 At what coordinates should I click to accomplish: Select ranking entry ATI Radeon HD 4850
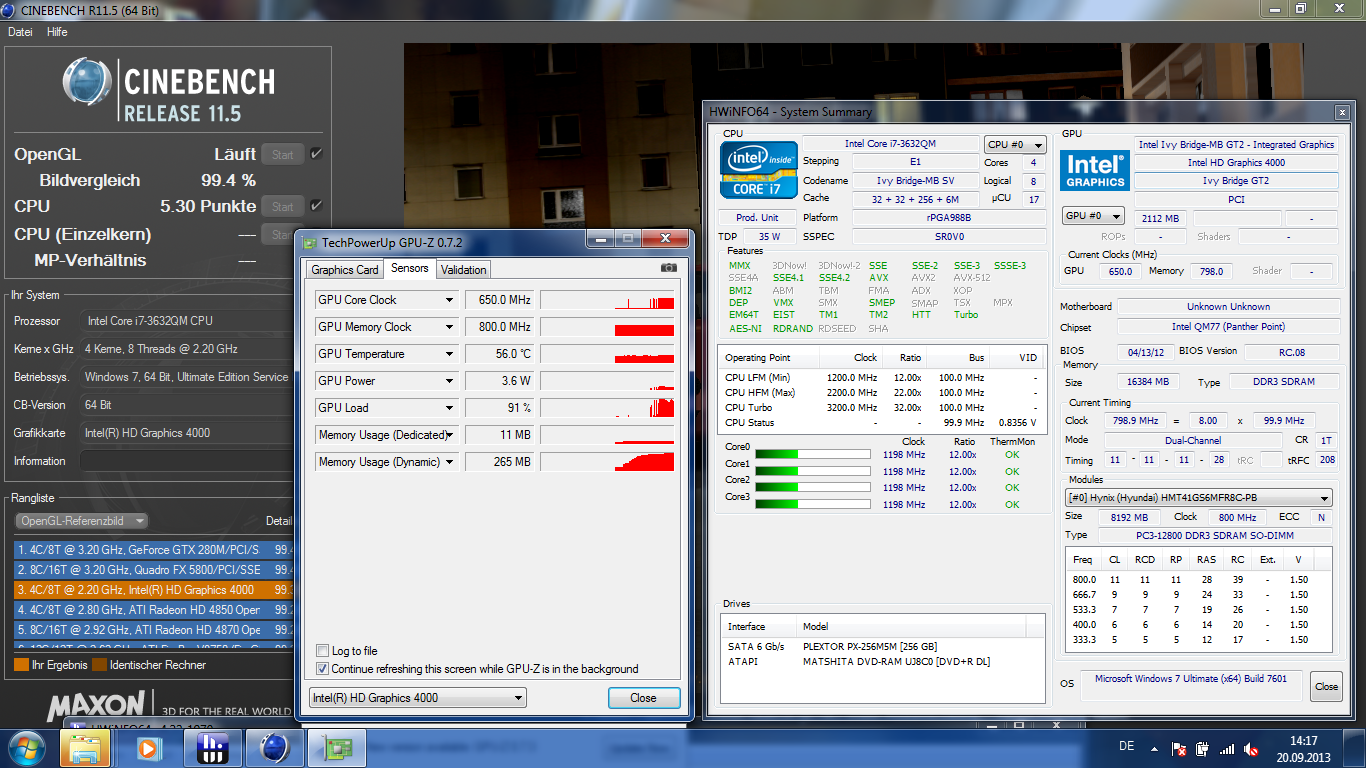152,610
